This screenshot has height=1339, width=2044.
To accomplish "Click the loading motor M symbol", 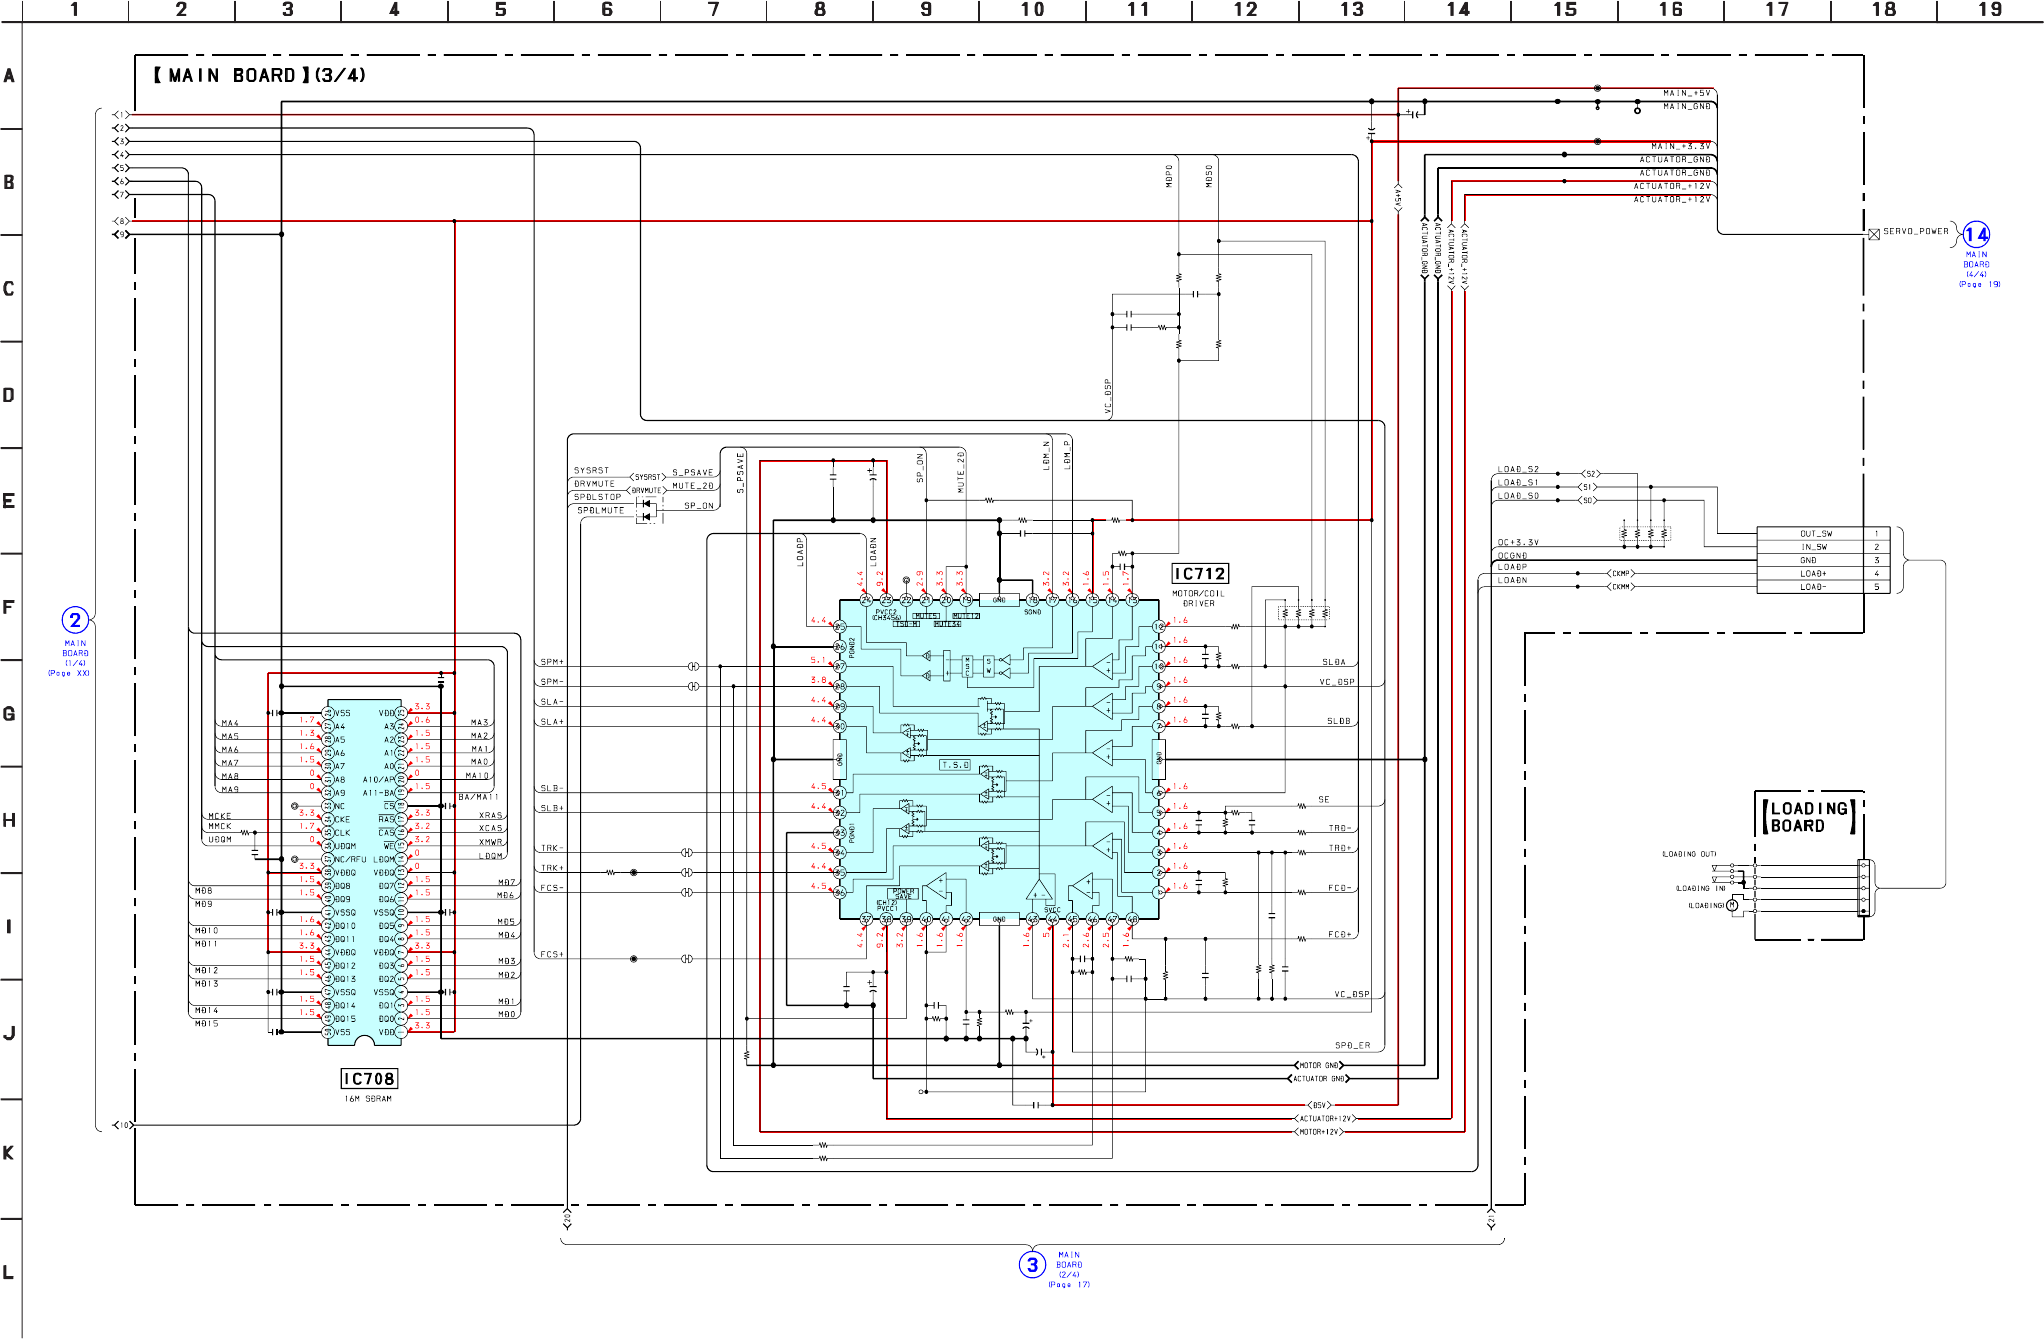I will tap(1733, 906).
